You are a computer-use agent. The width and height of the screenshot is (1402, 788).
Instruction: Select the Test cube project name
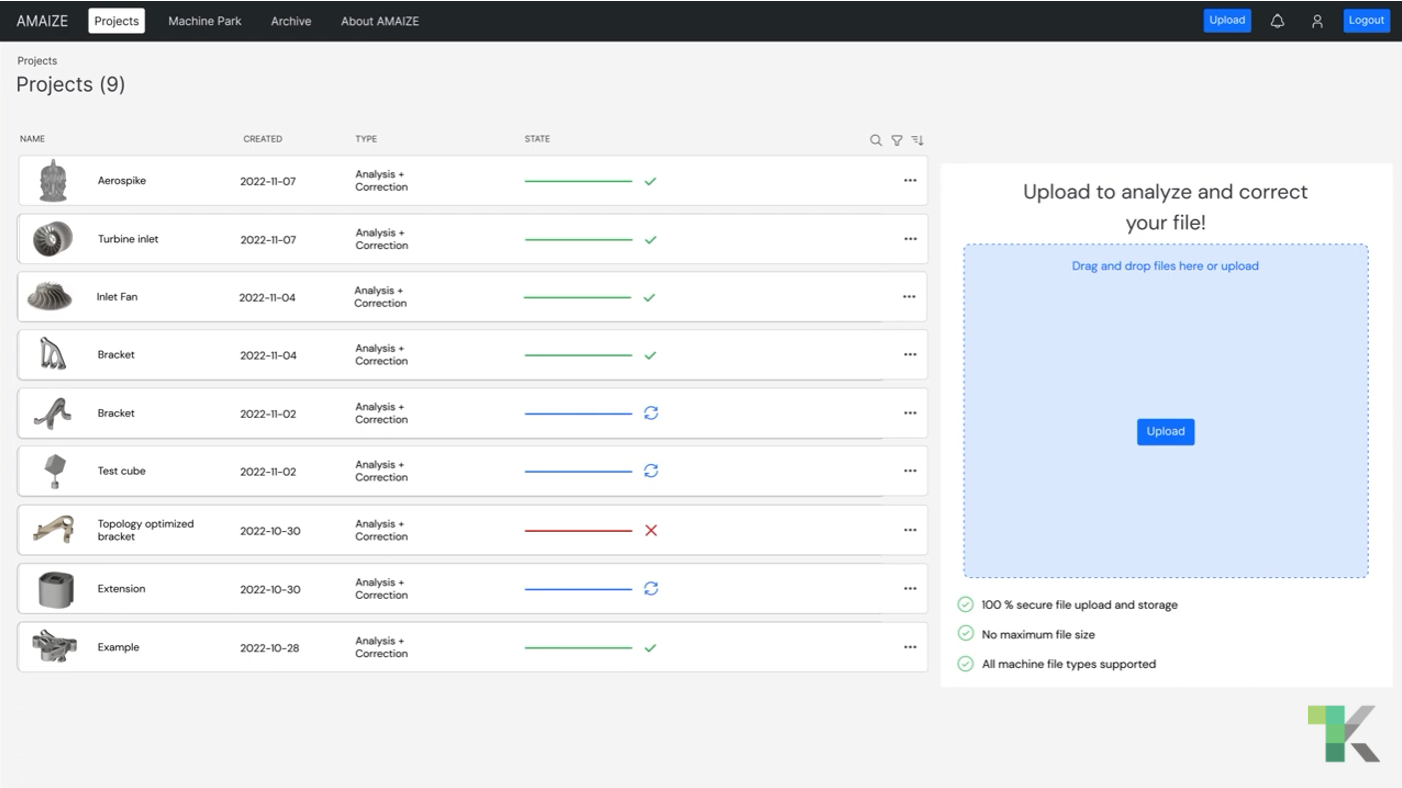(x=121, y=471)
